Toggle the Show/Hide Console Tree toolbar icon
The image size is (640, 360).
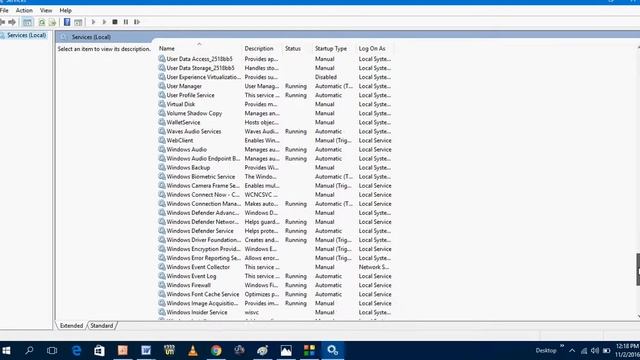27,22
